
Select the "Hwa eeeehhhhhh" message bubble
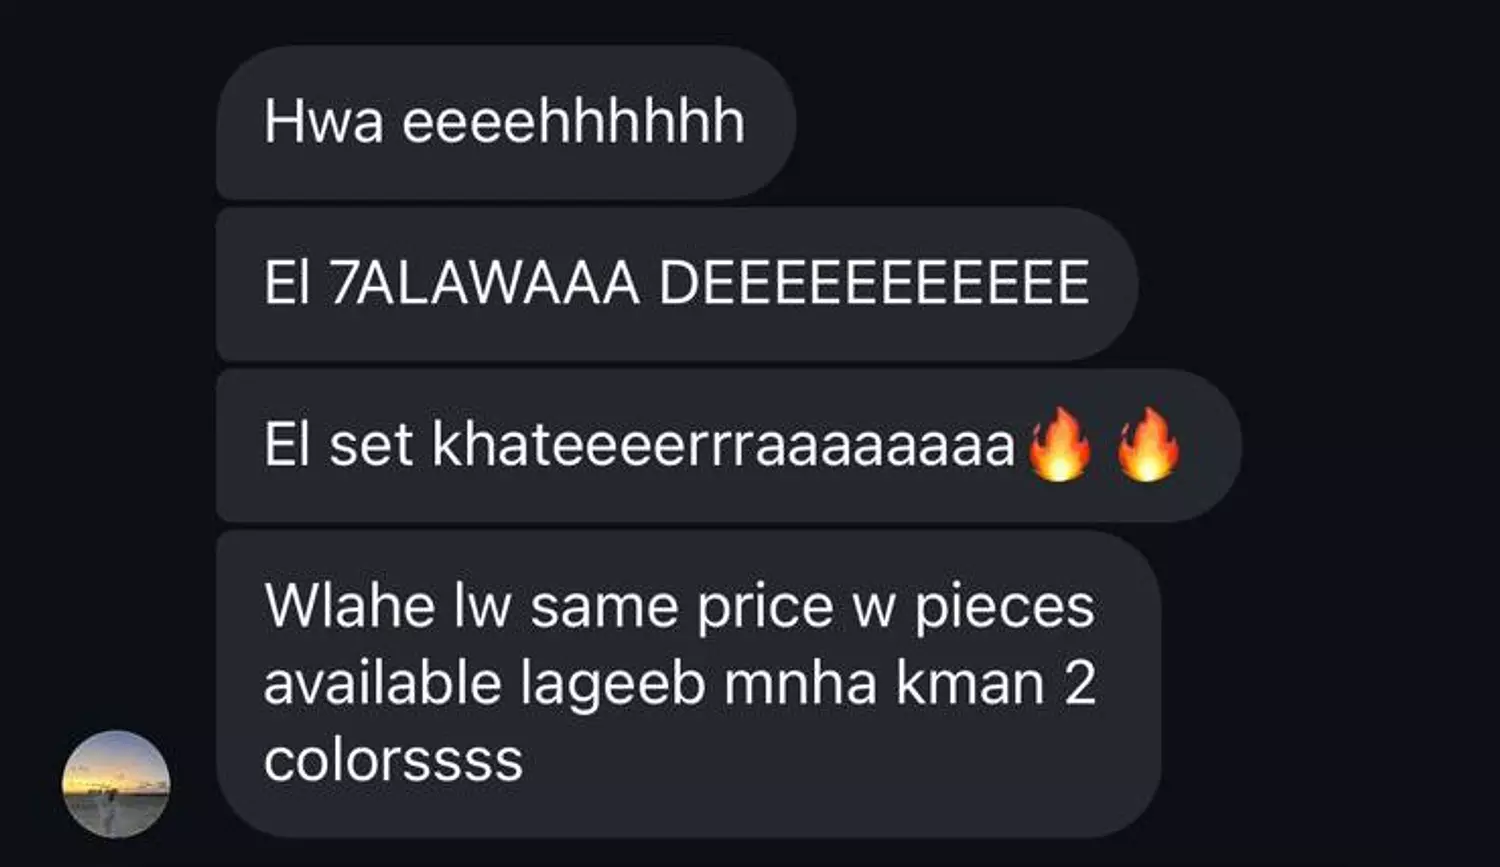pos(506,122)
